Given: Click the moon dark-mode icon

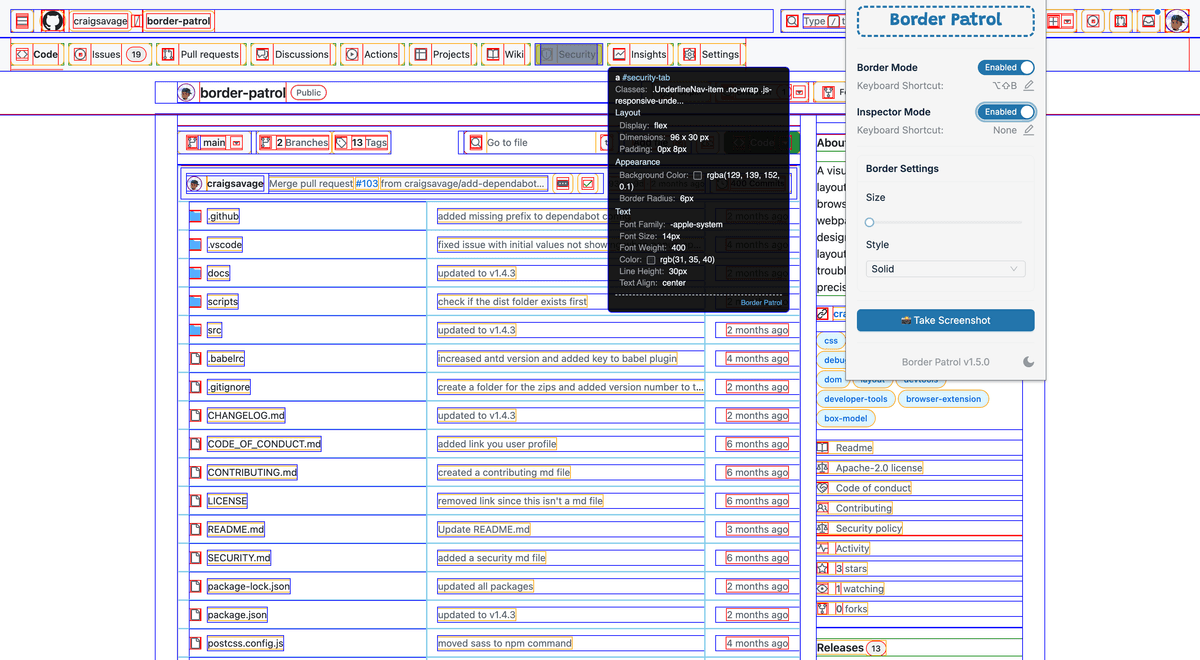Looking at the screenshot, I should tap(1028, 362).
